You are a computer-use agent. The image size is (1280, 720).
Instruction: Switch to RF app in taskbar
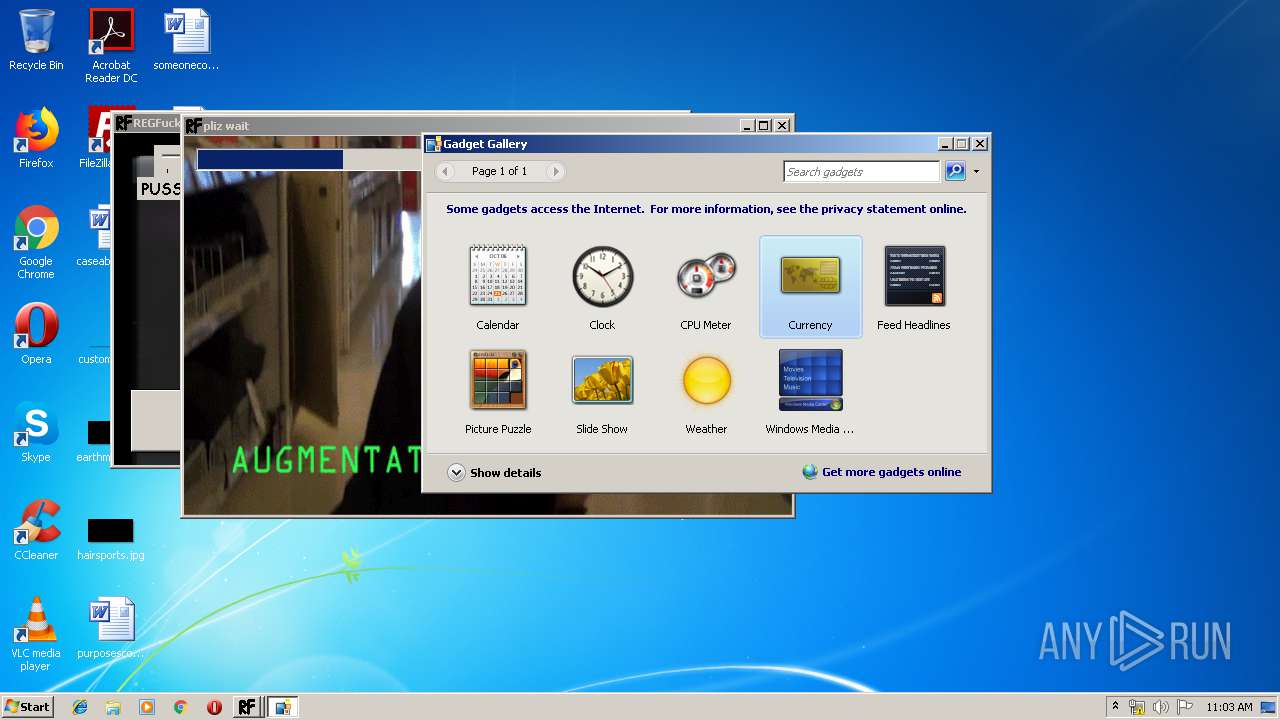click(247, 707)
